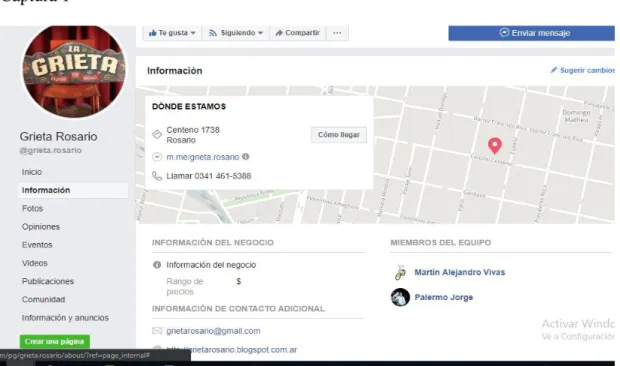Go to Eventos in the sidebar
The height and width of the screenshot is (366, 620).
click(37, 245)
